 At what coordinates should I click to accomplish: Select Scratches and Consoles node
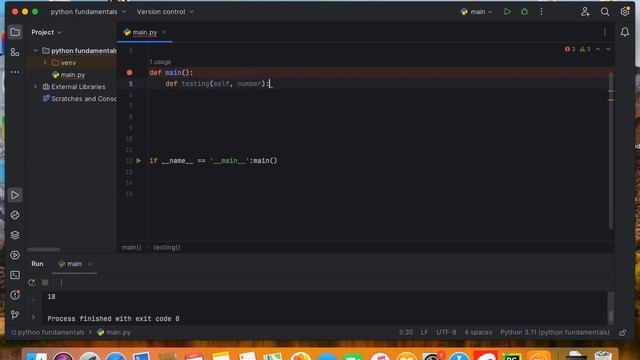[x=80, y=99]
